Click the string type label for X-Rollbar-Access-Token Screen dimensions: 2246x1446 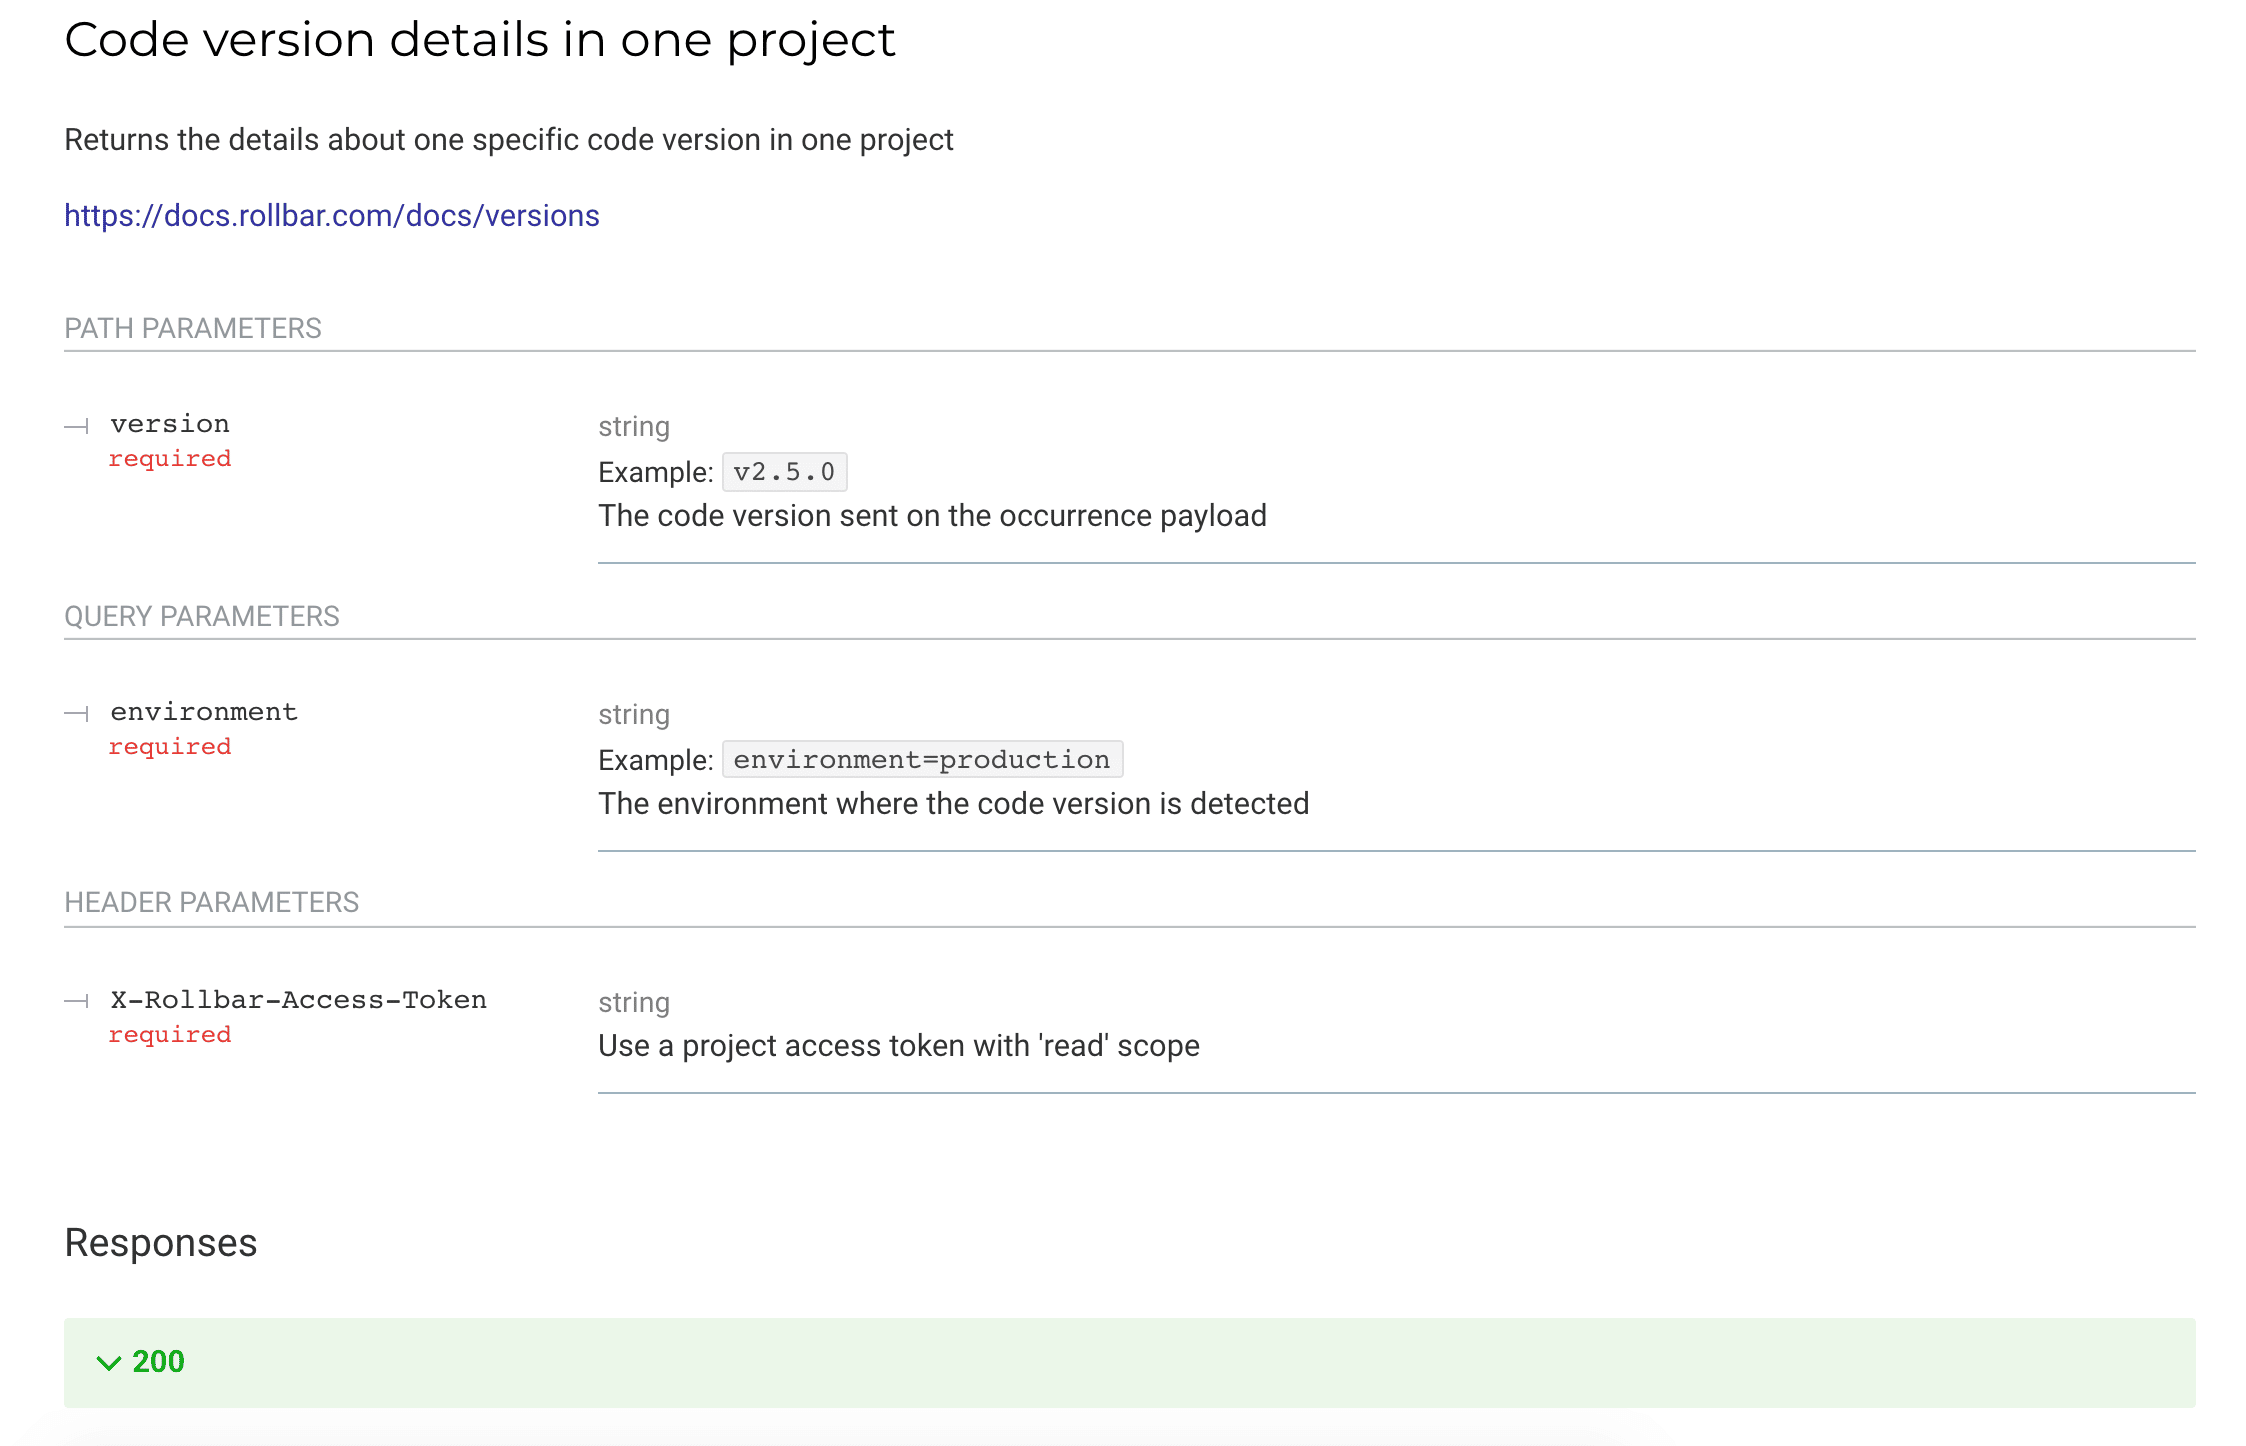[634, 1002]
